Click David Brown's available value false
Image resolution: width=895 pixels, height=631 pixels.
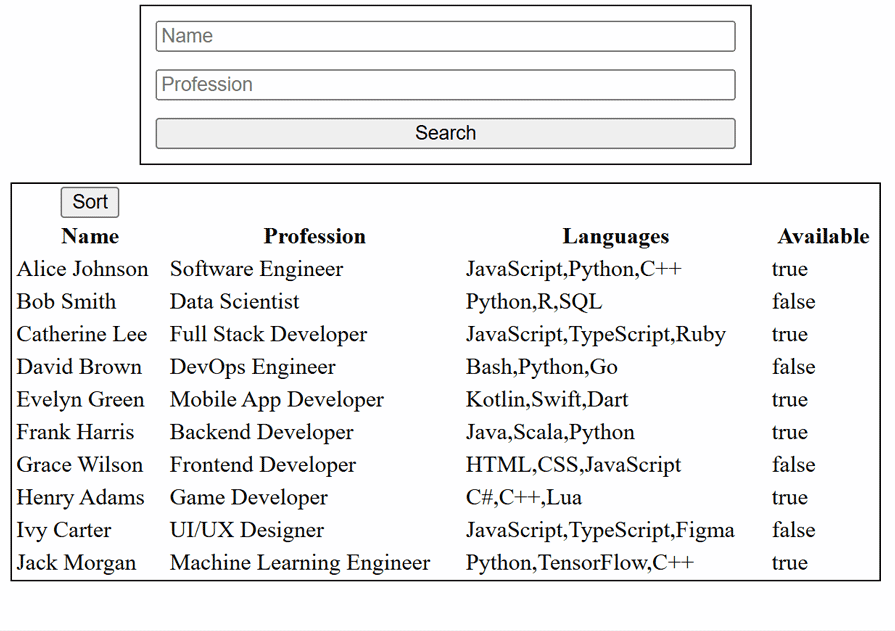coord(794,367)
